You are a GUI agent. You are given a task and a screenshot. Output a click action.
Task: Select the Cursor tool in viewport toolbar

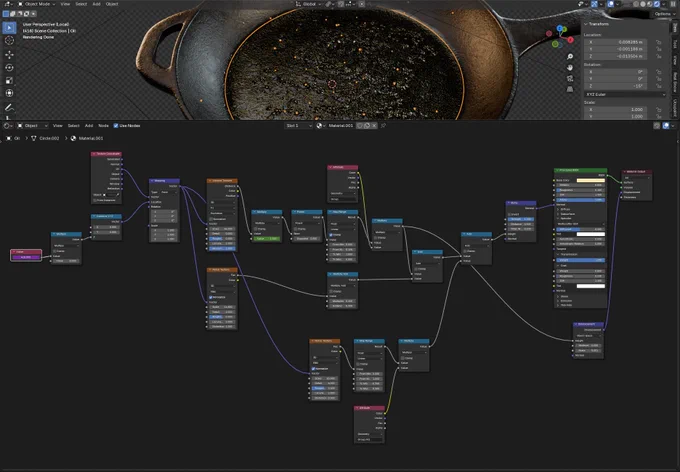tap(9, 40)
